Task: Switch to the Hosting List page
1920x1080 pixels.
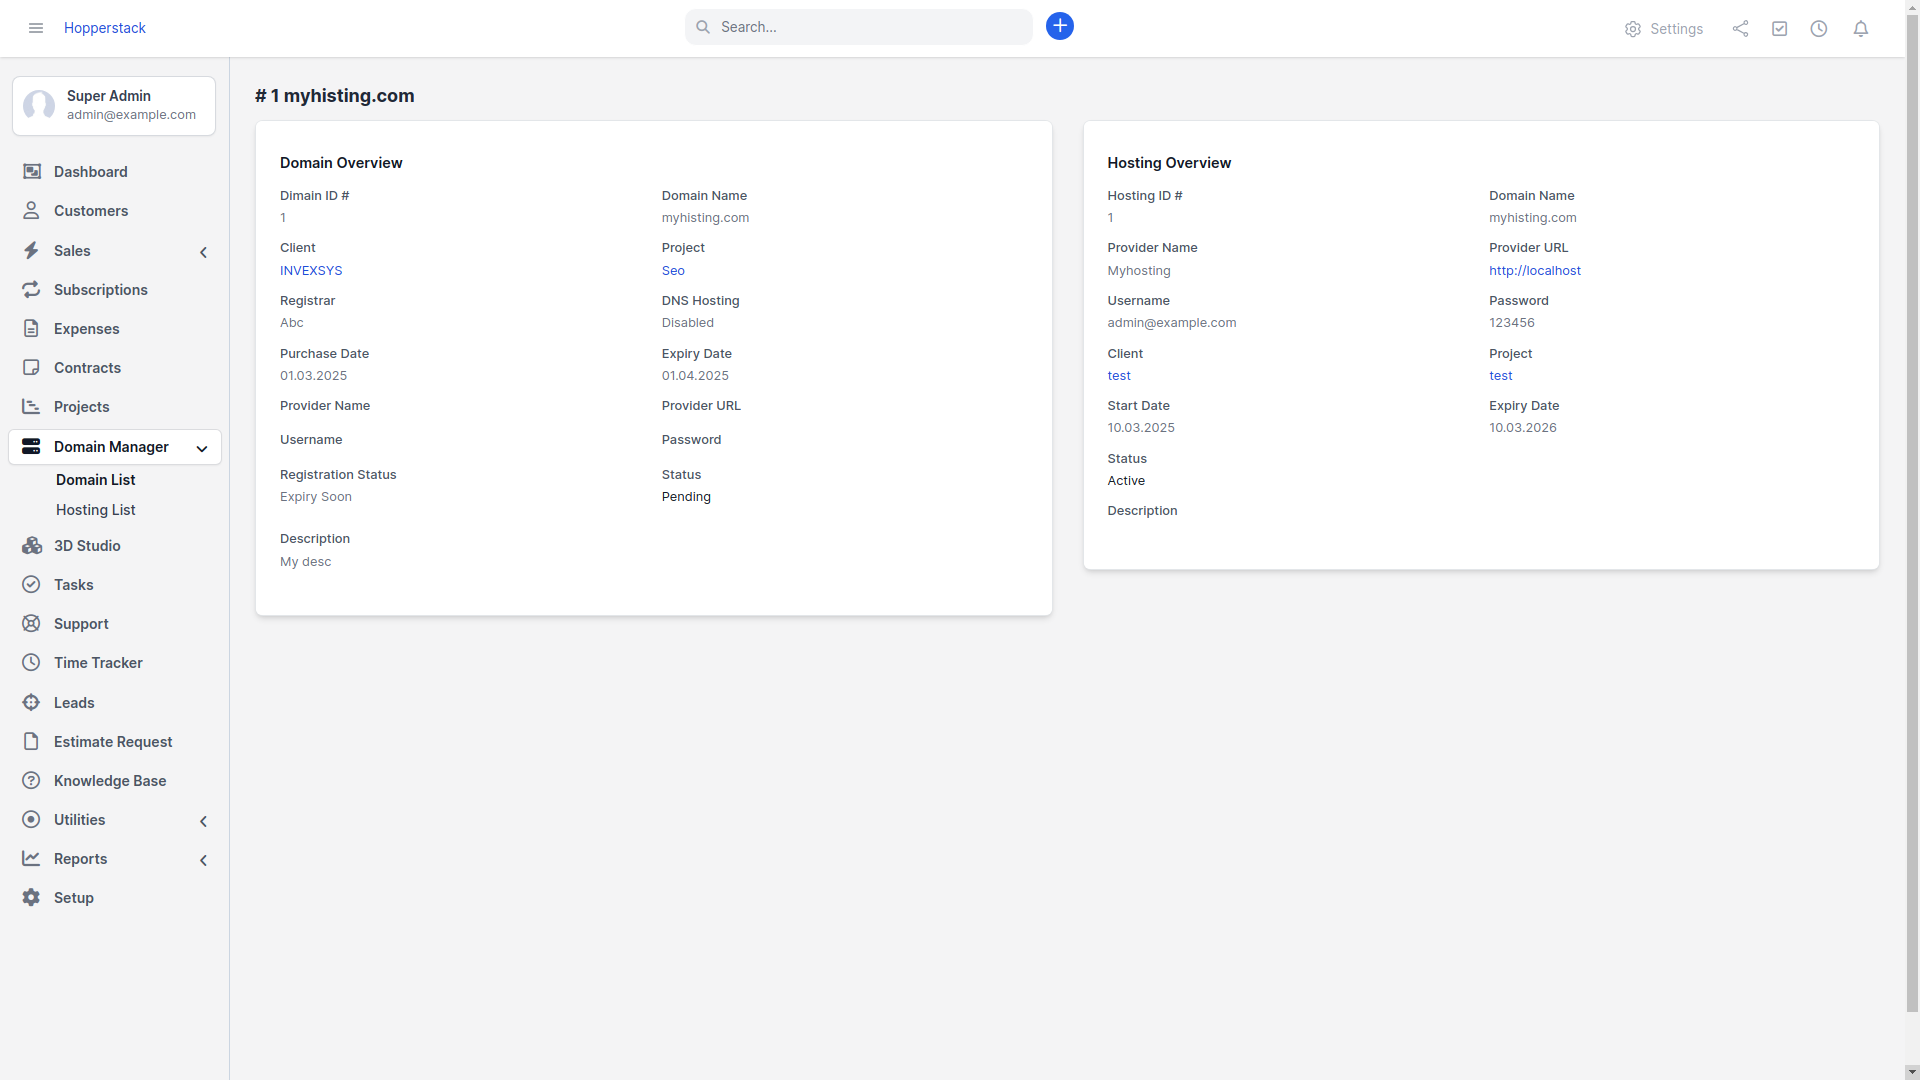Action: click(x=95, y=510)
